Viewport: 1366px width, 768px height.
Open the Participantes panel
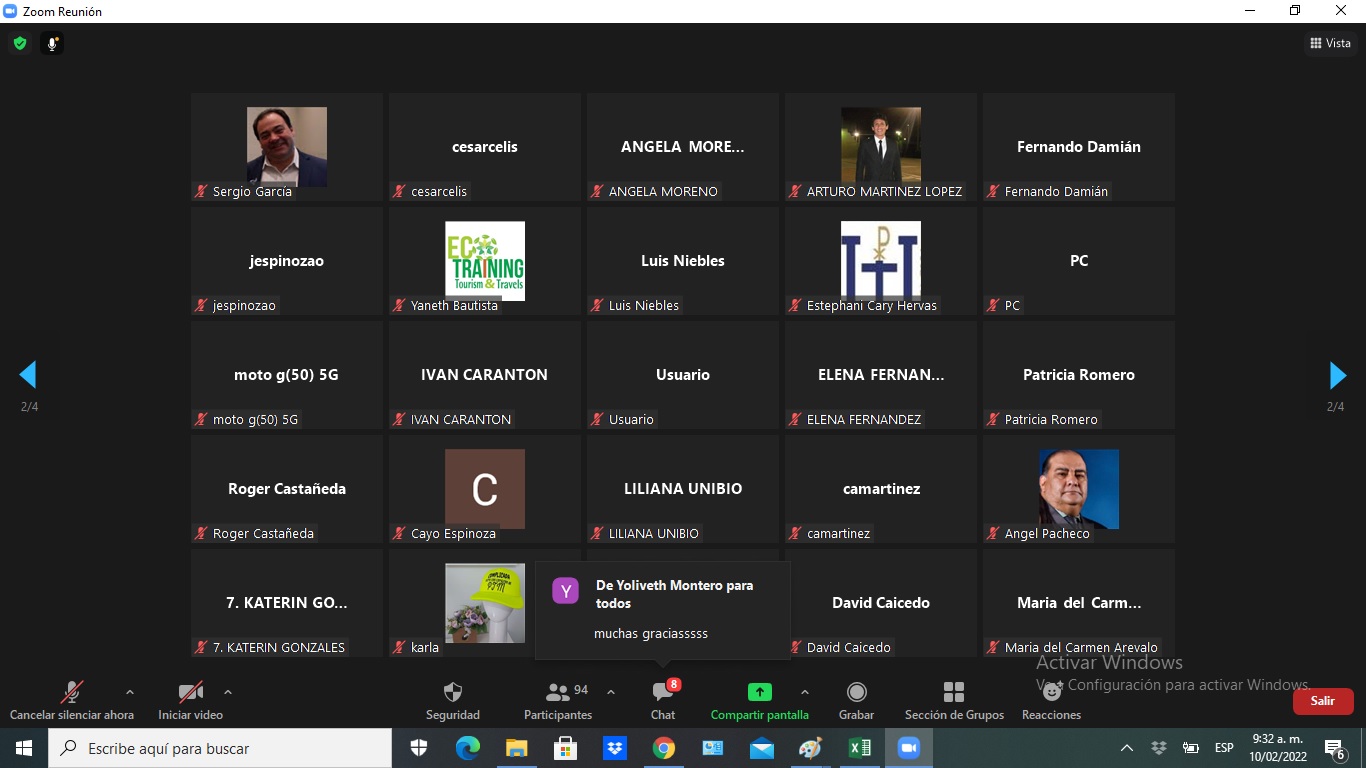click(558, 700)
